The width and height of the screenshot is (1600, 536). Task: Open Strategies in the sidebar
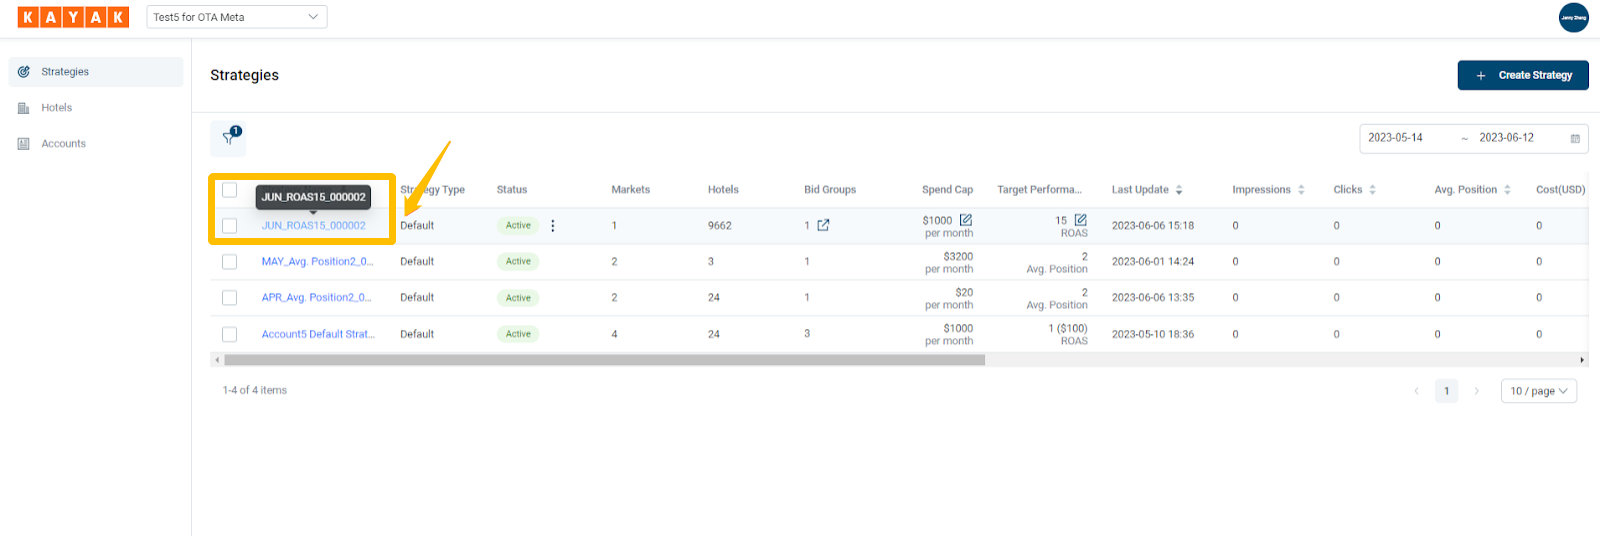pyautogui.click(x=96, y=72)
